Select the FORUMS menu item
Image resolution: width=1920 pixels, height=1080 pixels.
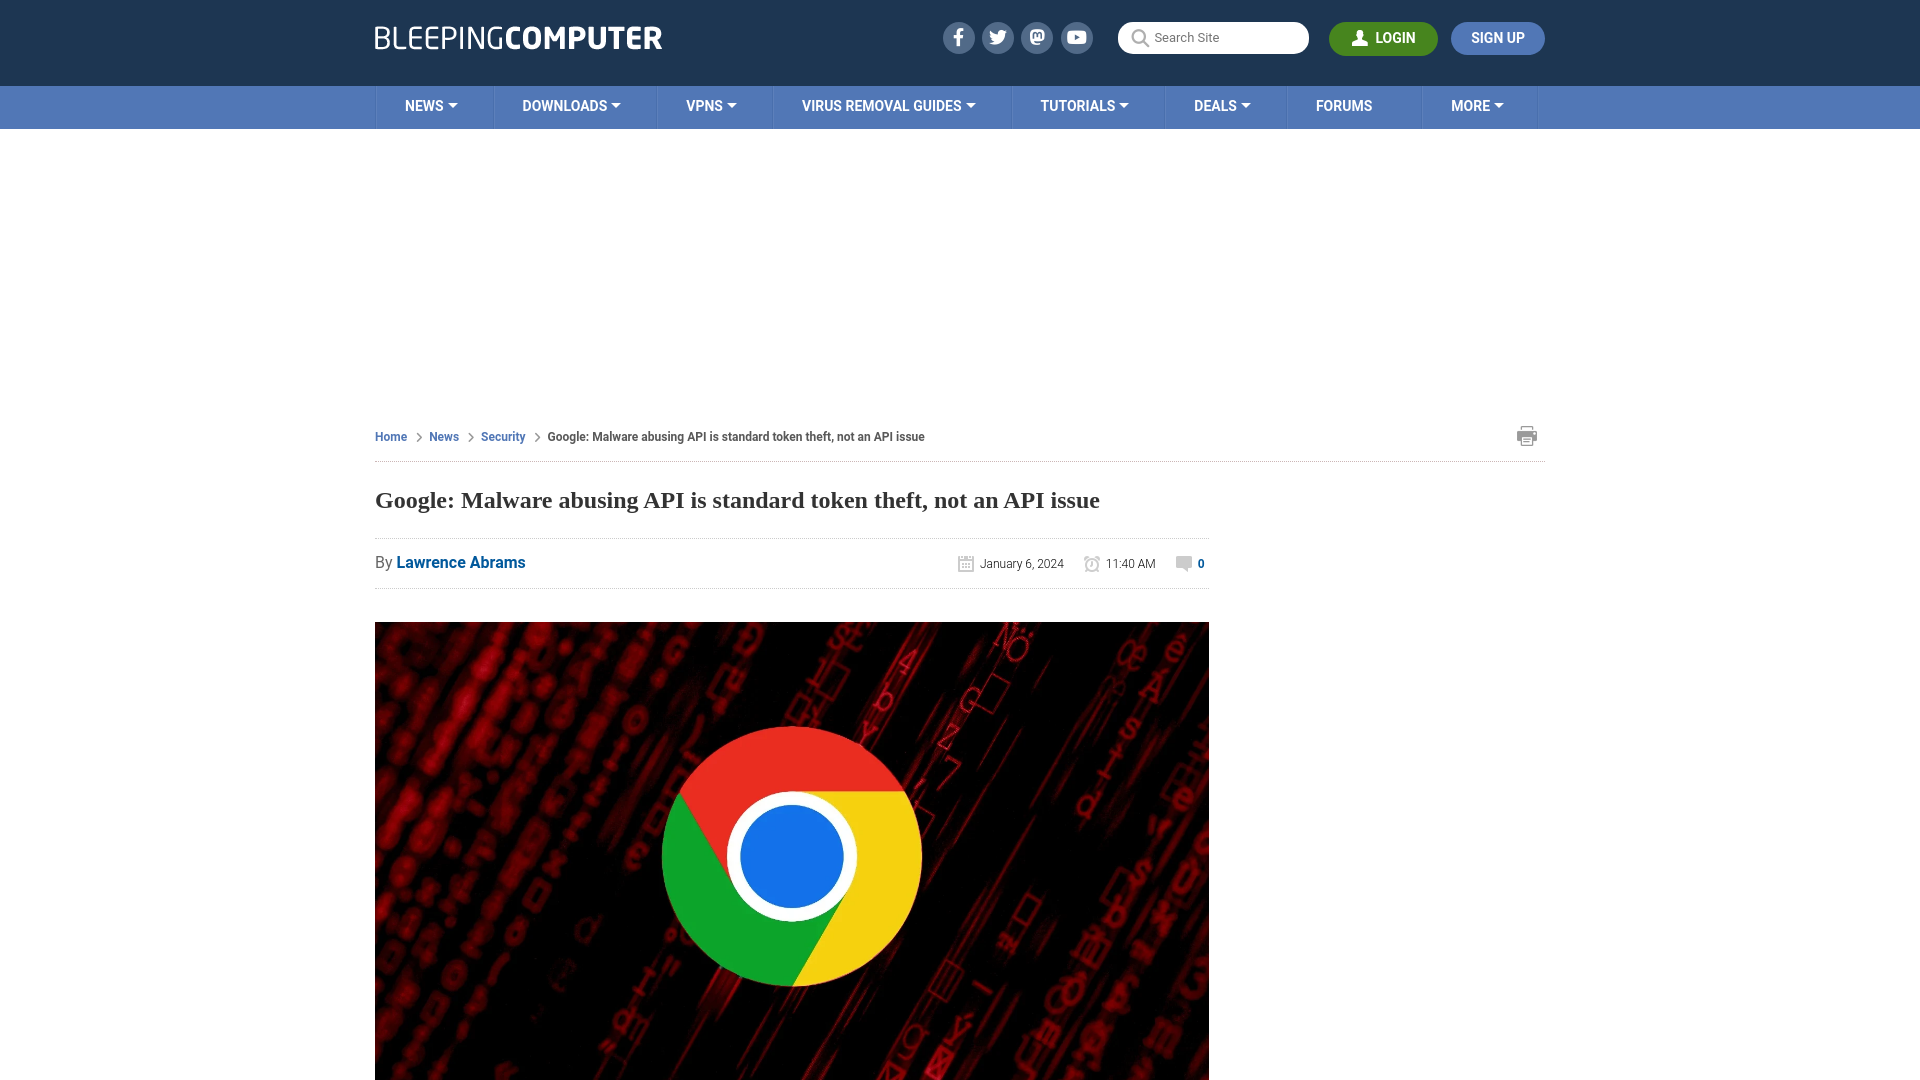[x=1344, y=105]
